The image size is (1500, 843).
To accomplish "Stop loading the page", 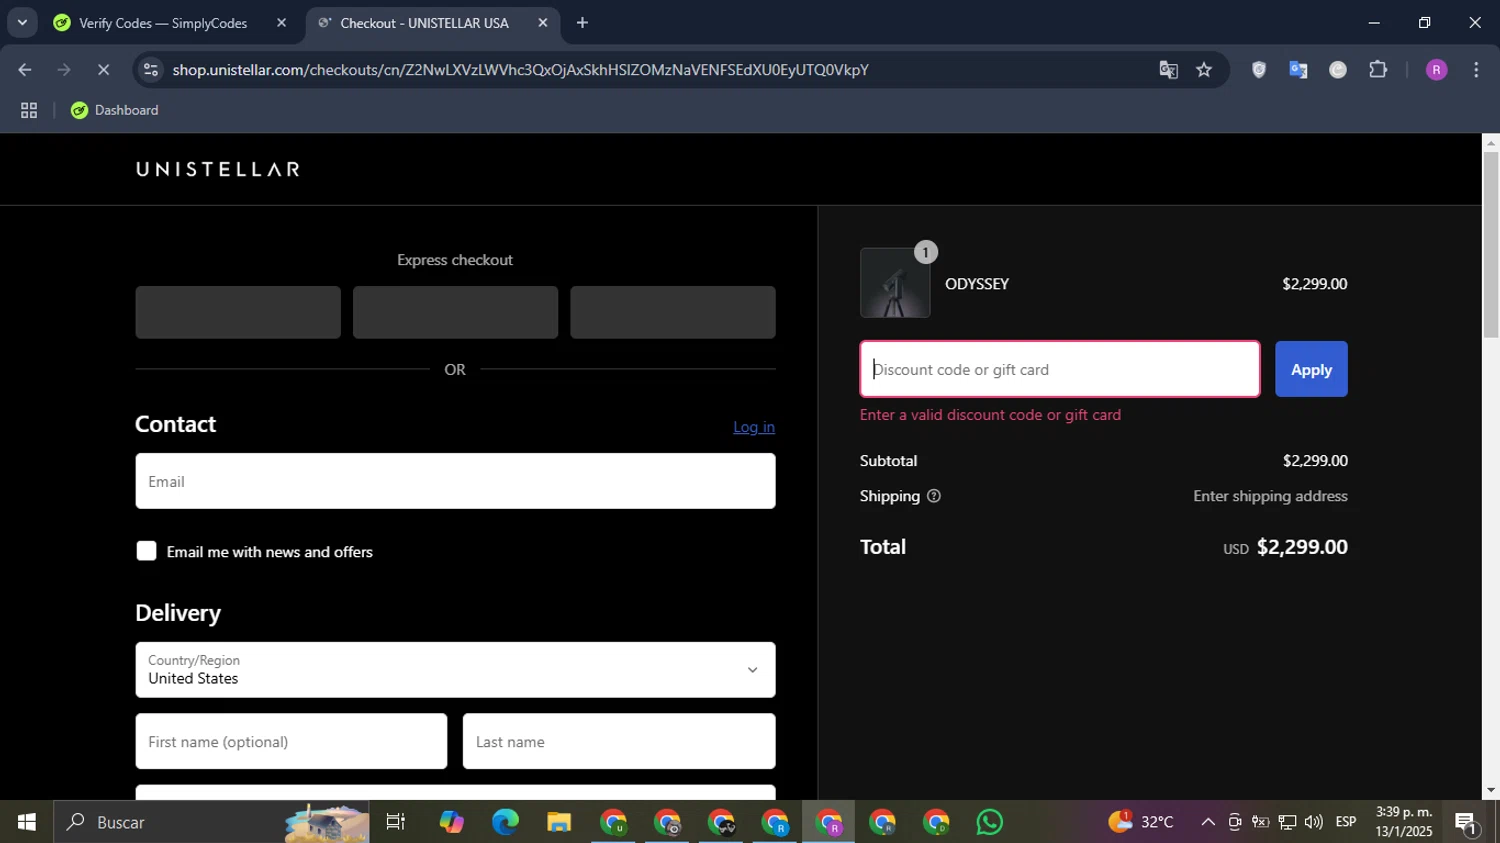I will [x=103, y=70].
